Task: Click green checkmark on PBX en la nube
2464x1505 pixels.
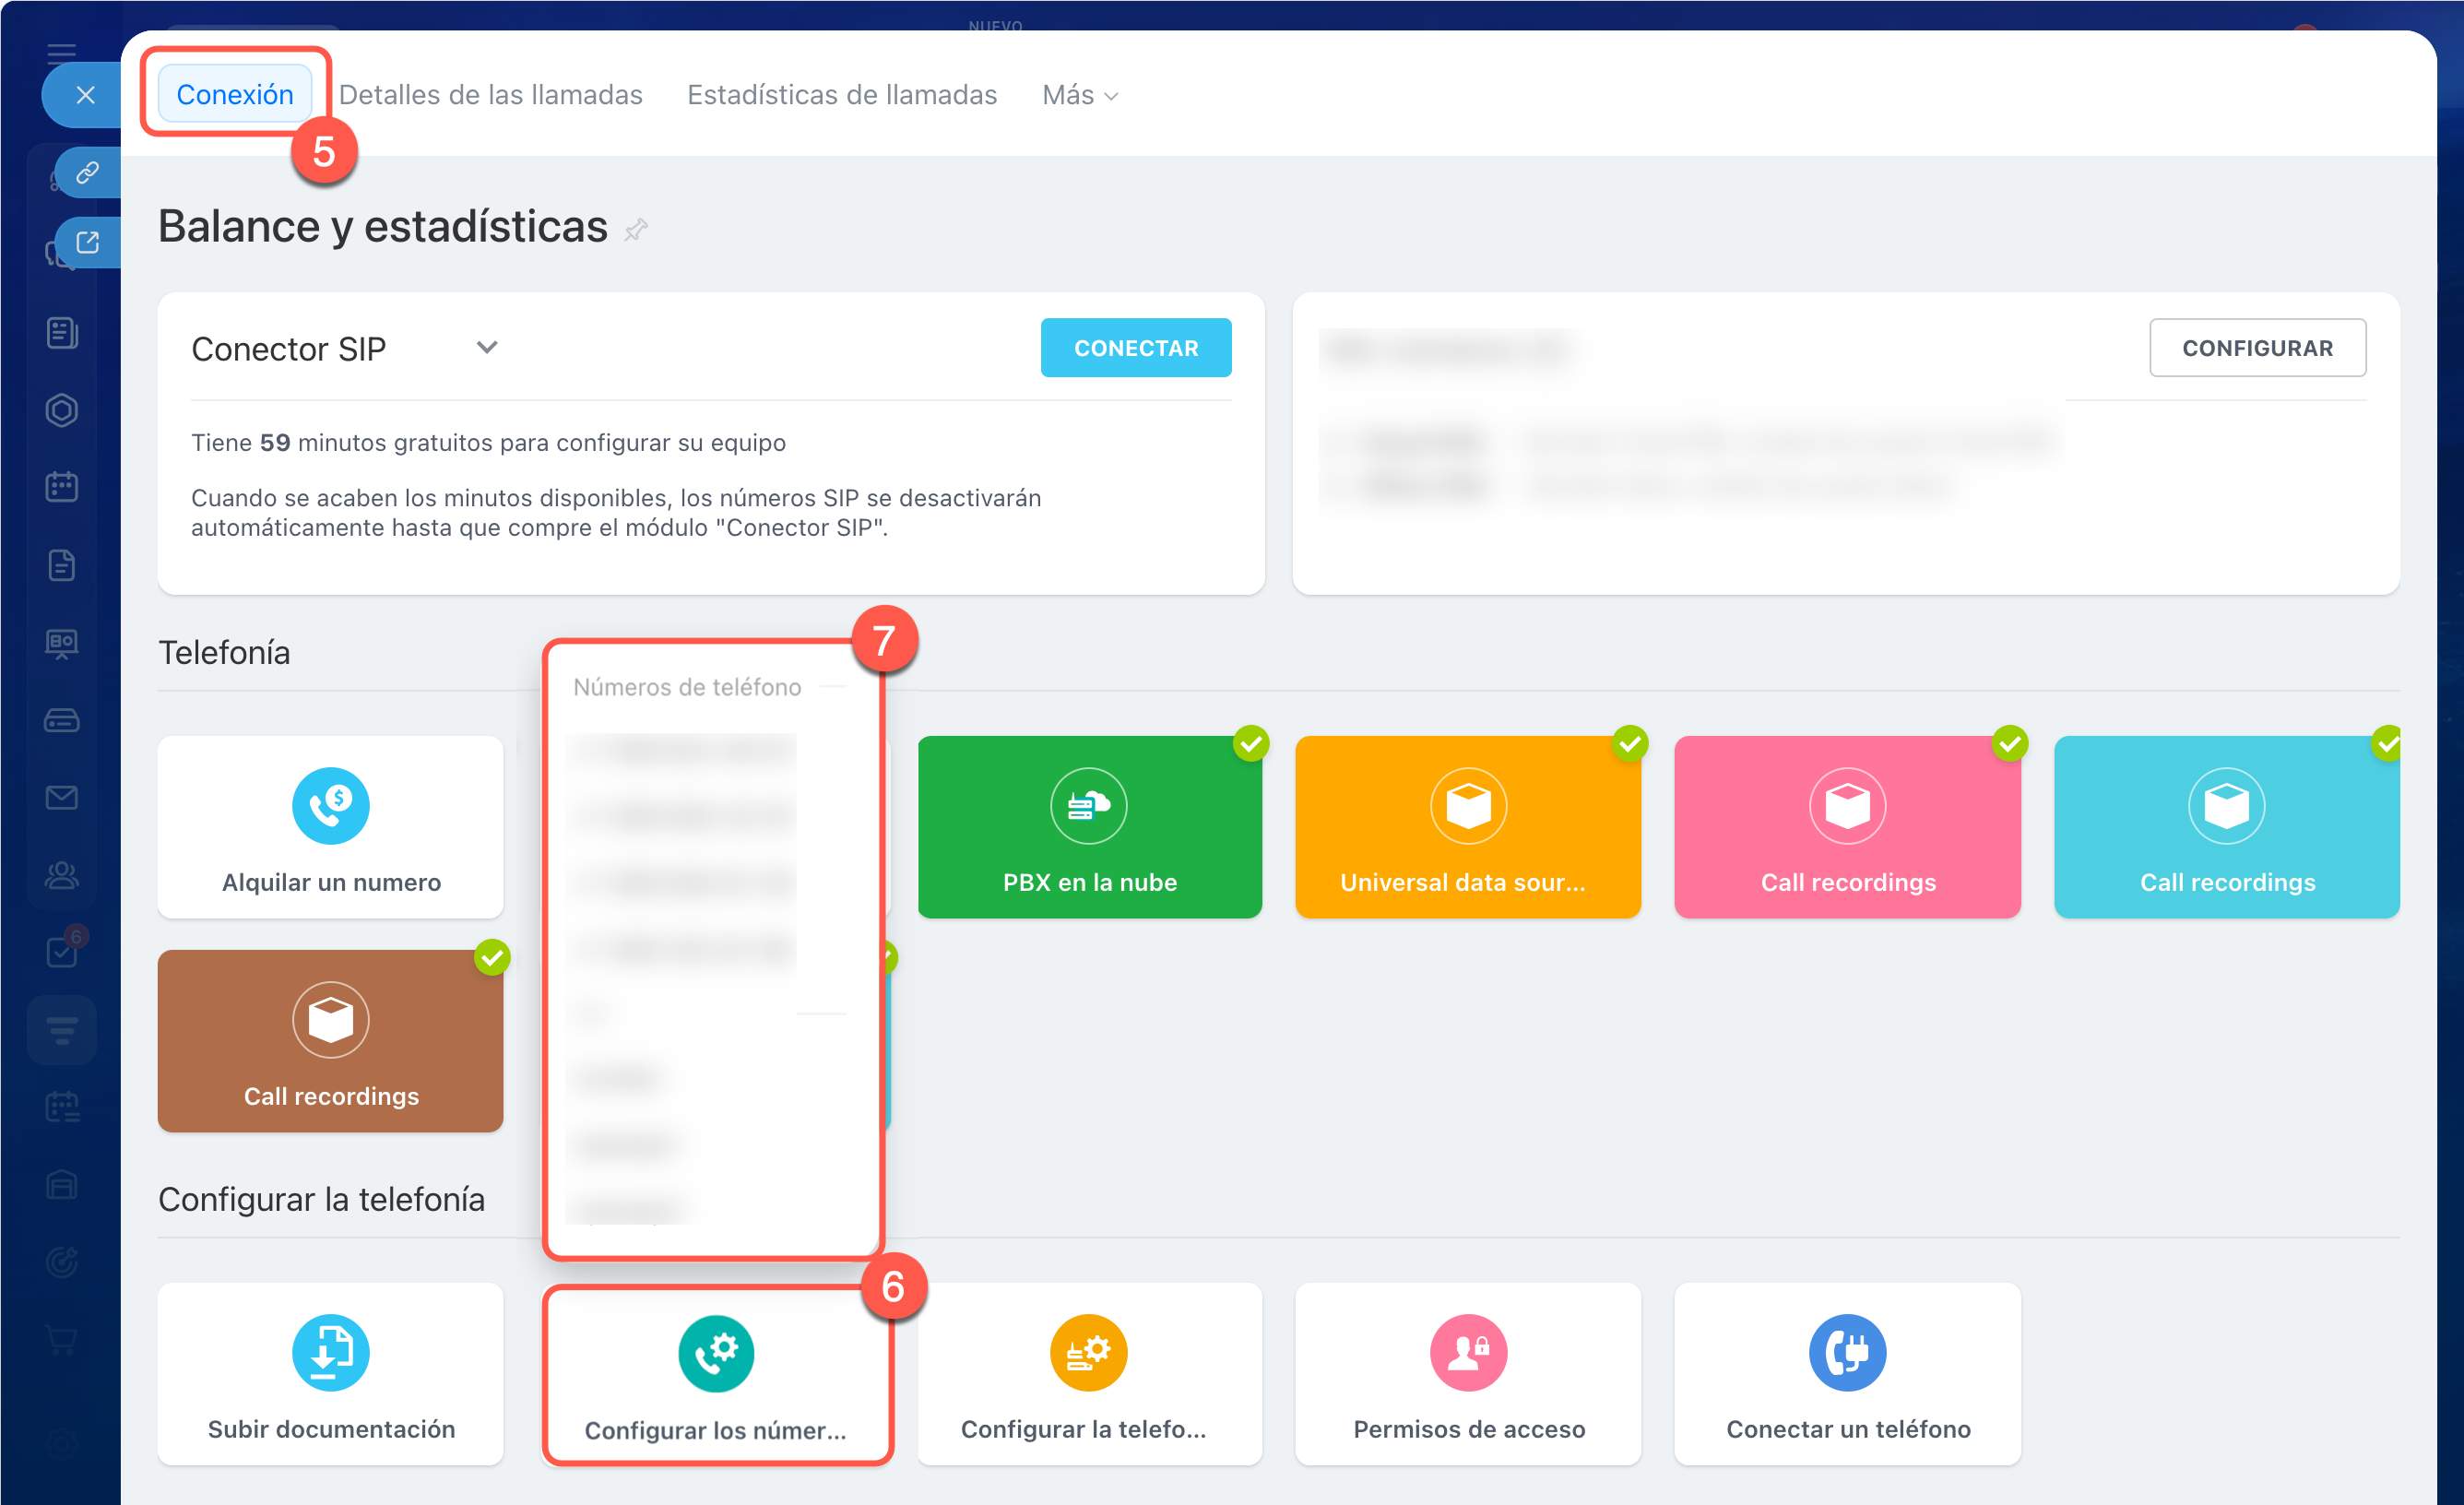Action: pos(1250,743)
